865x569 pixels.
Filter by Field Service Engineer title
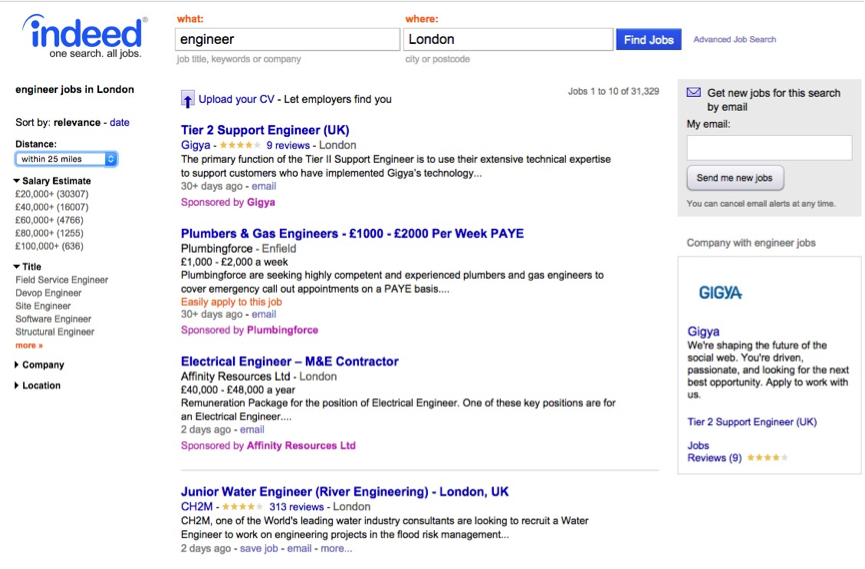62,280
